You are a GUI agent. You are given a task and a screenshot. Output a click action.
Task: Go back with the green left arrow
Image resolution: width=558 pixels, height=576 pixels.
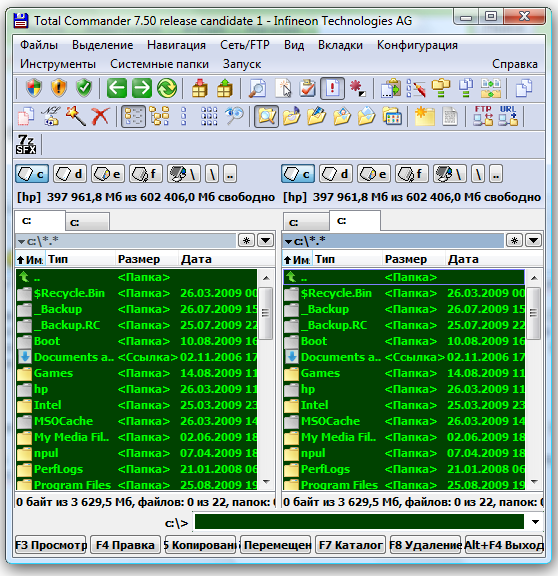(117, 88)
